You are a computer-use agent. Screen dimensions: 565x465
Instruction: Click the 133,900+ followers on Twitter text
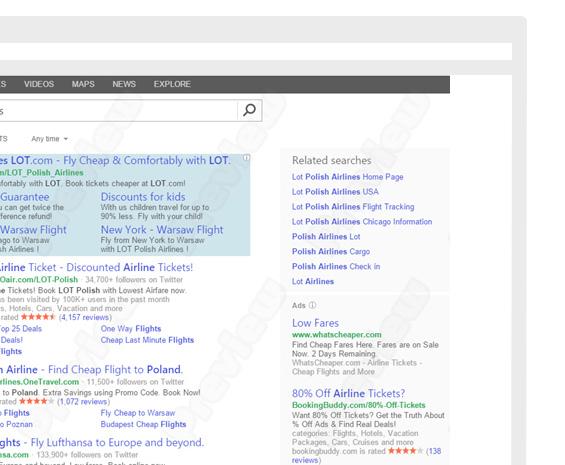click(x=87, y=455)
